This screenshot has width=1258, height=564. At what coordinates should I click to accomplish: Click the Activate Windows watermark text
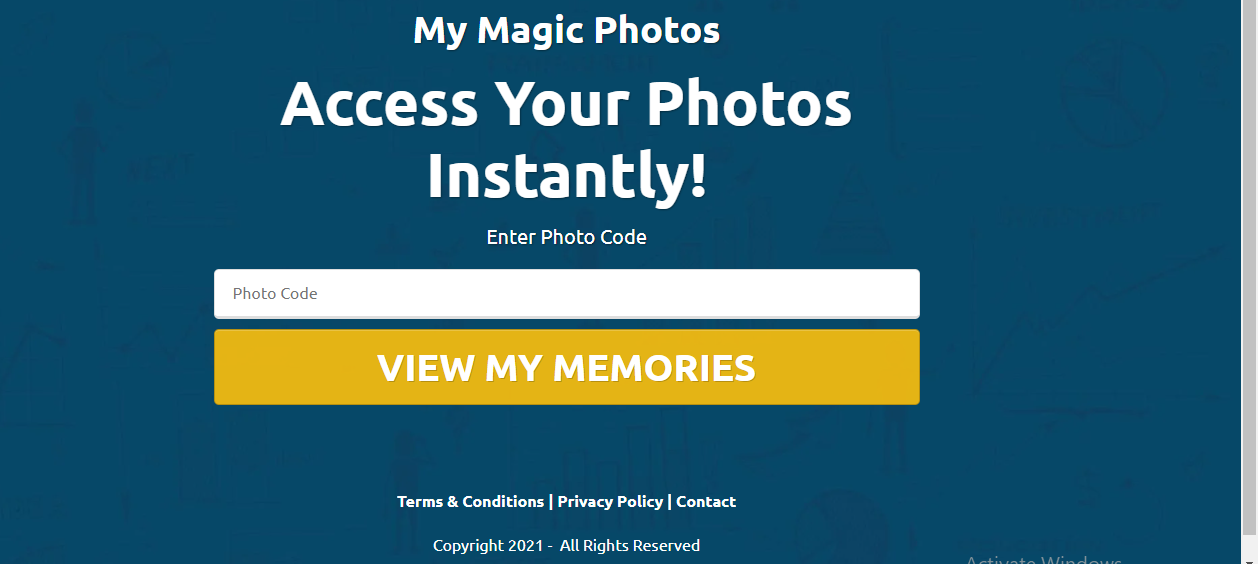click(1044, 559)
